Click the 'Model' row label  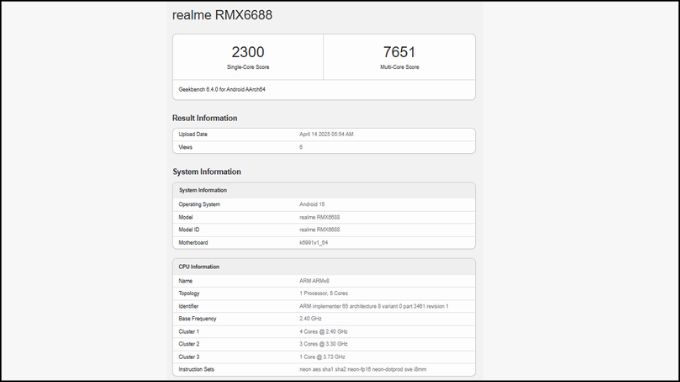tap(186, 217)
